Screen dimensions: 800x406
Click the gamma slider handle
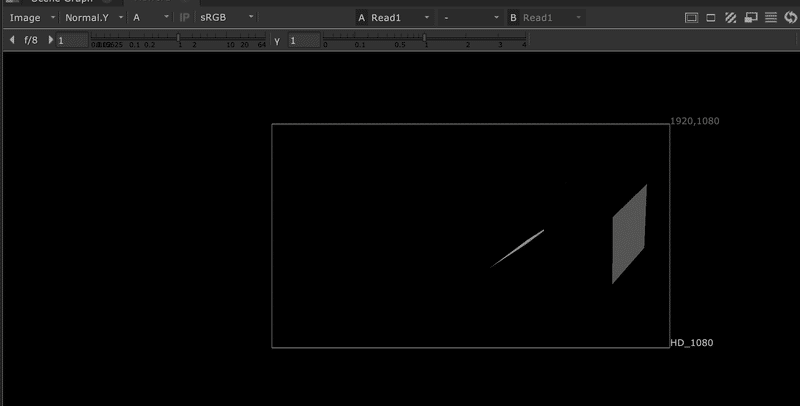point(424,37)
